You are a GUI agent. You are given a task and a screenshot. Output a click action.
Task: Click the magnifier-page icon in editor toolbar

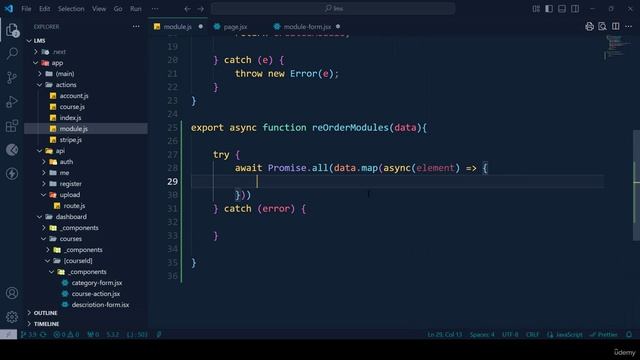(x=602, y=27)
